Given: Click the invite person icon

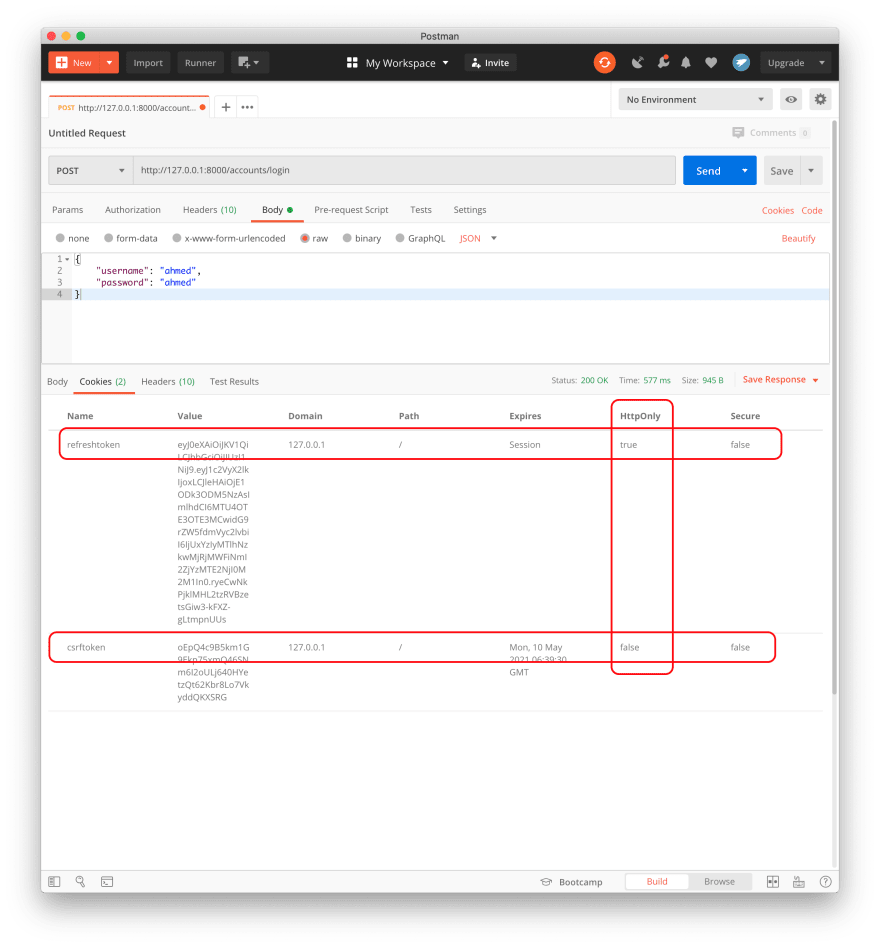Looking at the screenshot, I should point(476,63).
